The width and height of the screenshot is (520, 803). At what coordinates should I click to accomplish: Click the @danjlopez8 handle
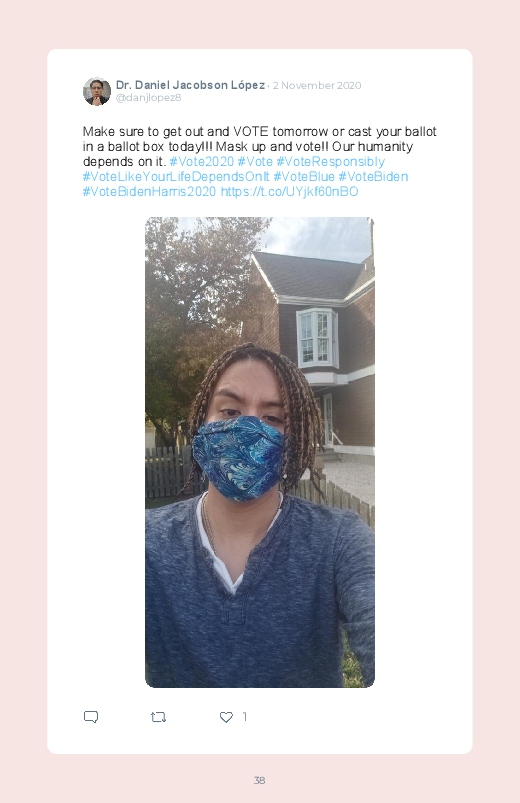pos(148,97)
